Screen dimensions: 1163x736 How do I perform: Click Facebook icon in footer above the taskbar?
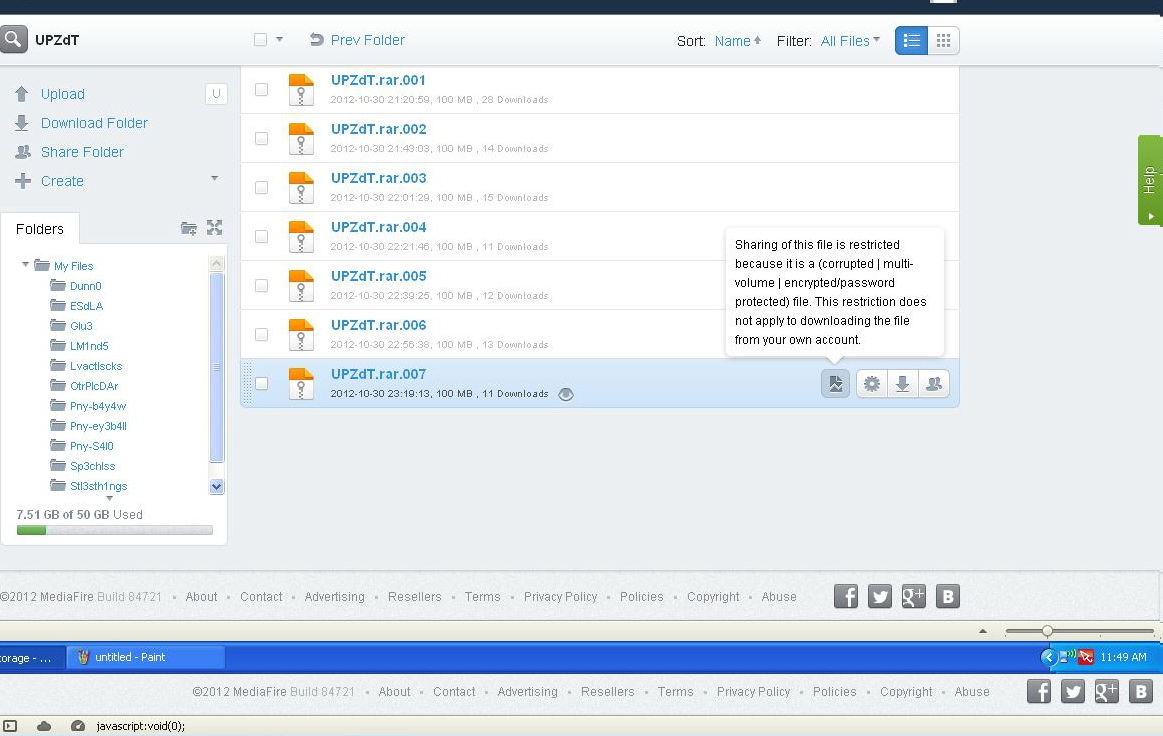click(x=846, y=596)
